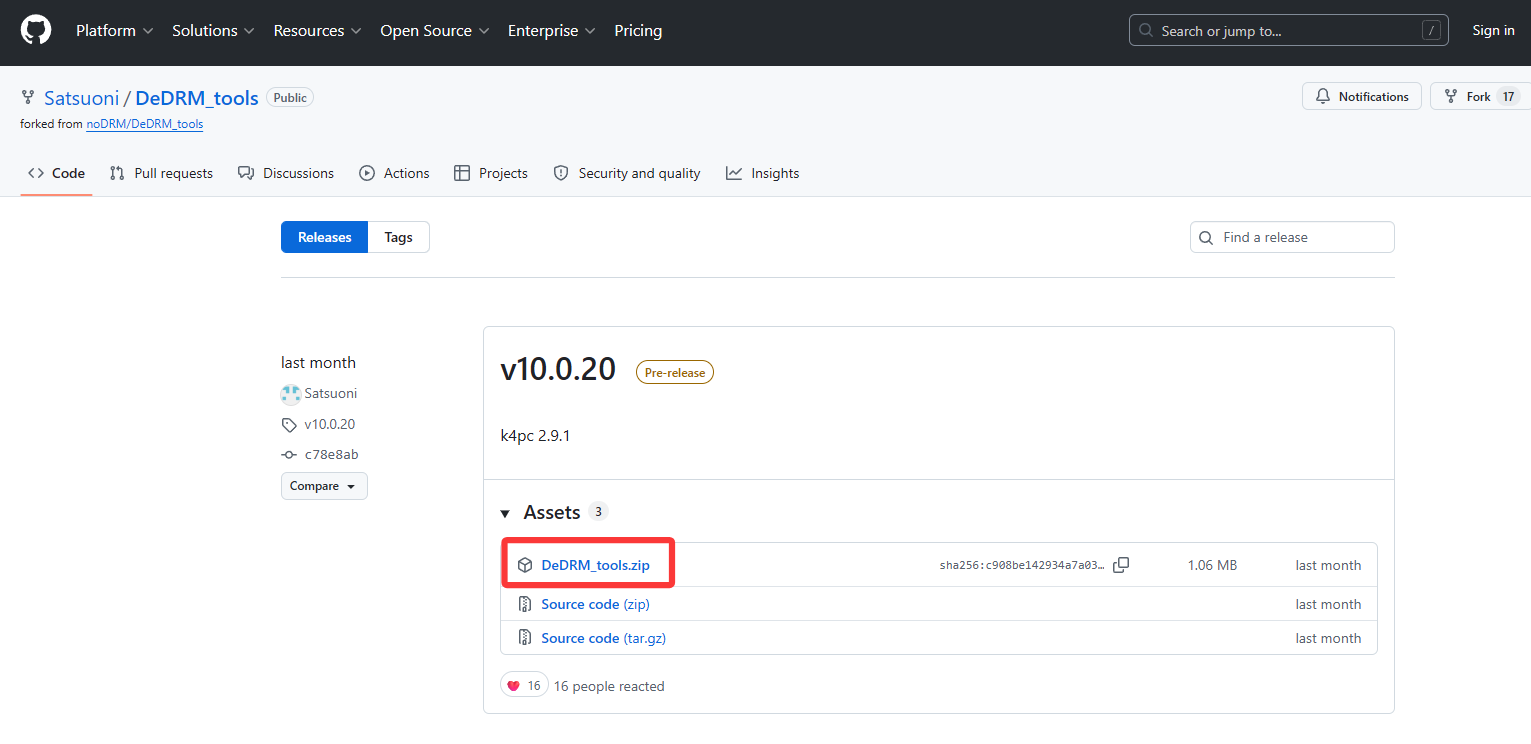
Task: Open Satsuoni author link in release sidebar
Action: (331, 394)
